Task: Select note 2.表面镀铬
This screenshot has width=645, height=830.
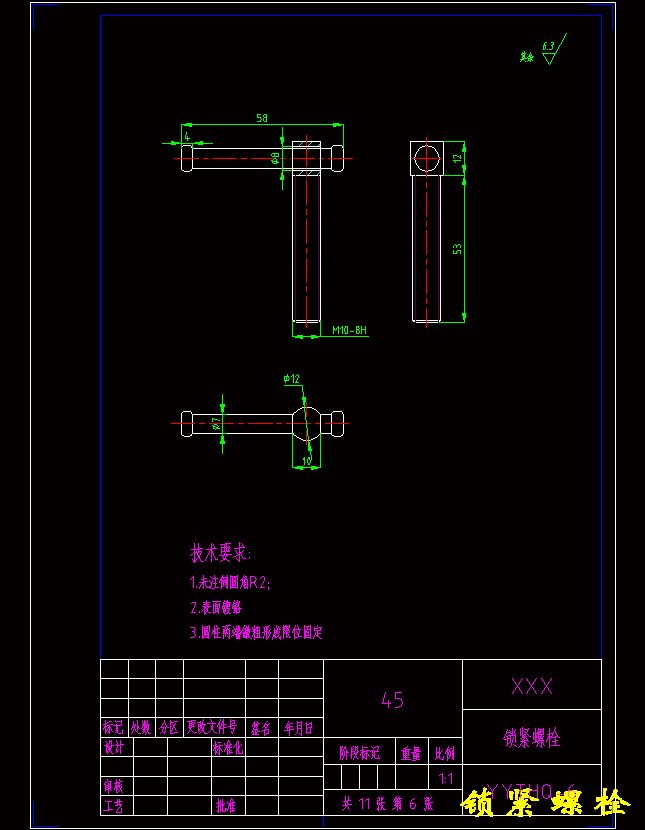Action: click(216, 608)
